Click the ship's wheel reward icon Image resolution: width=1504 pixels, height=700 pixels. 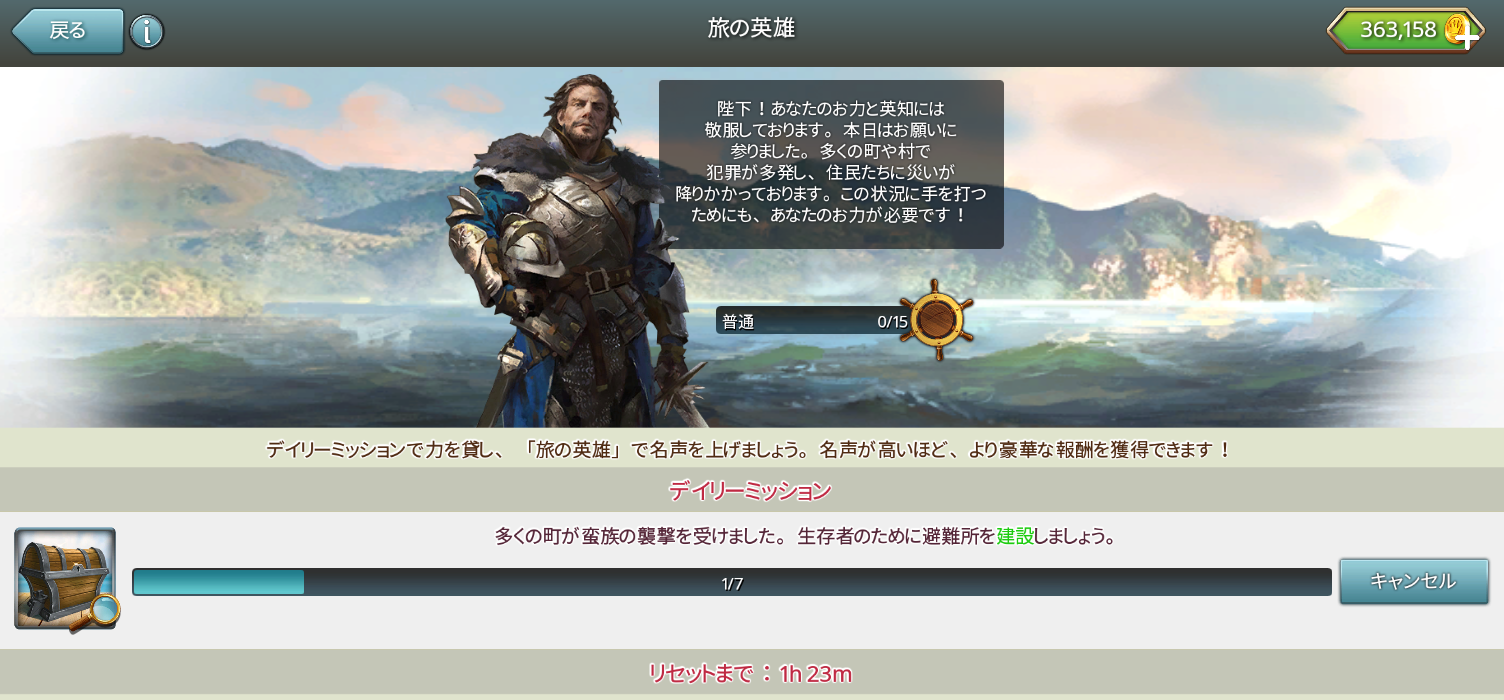[937, 320]
